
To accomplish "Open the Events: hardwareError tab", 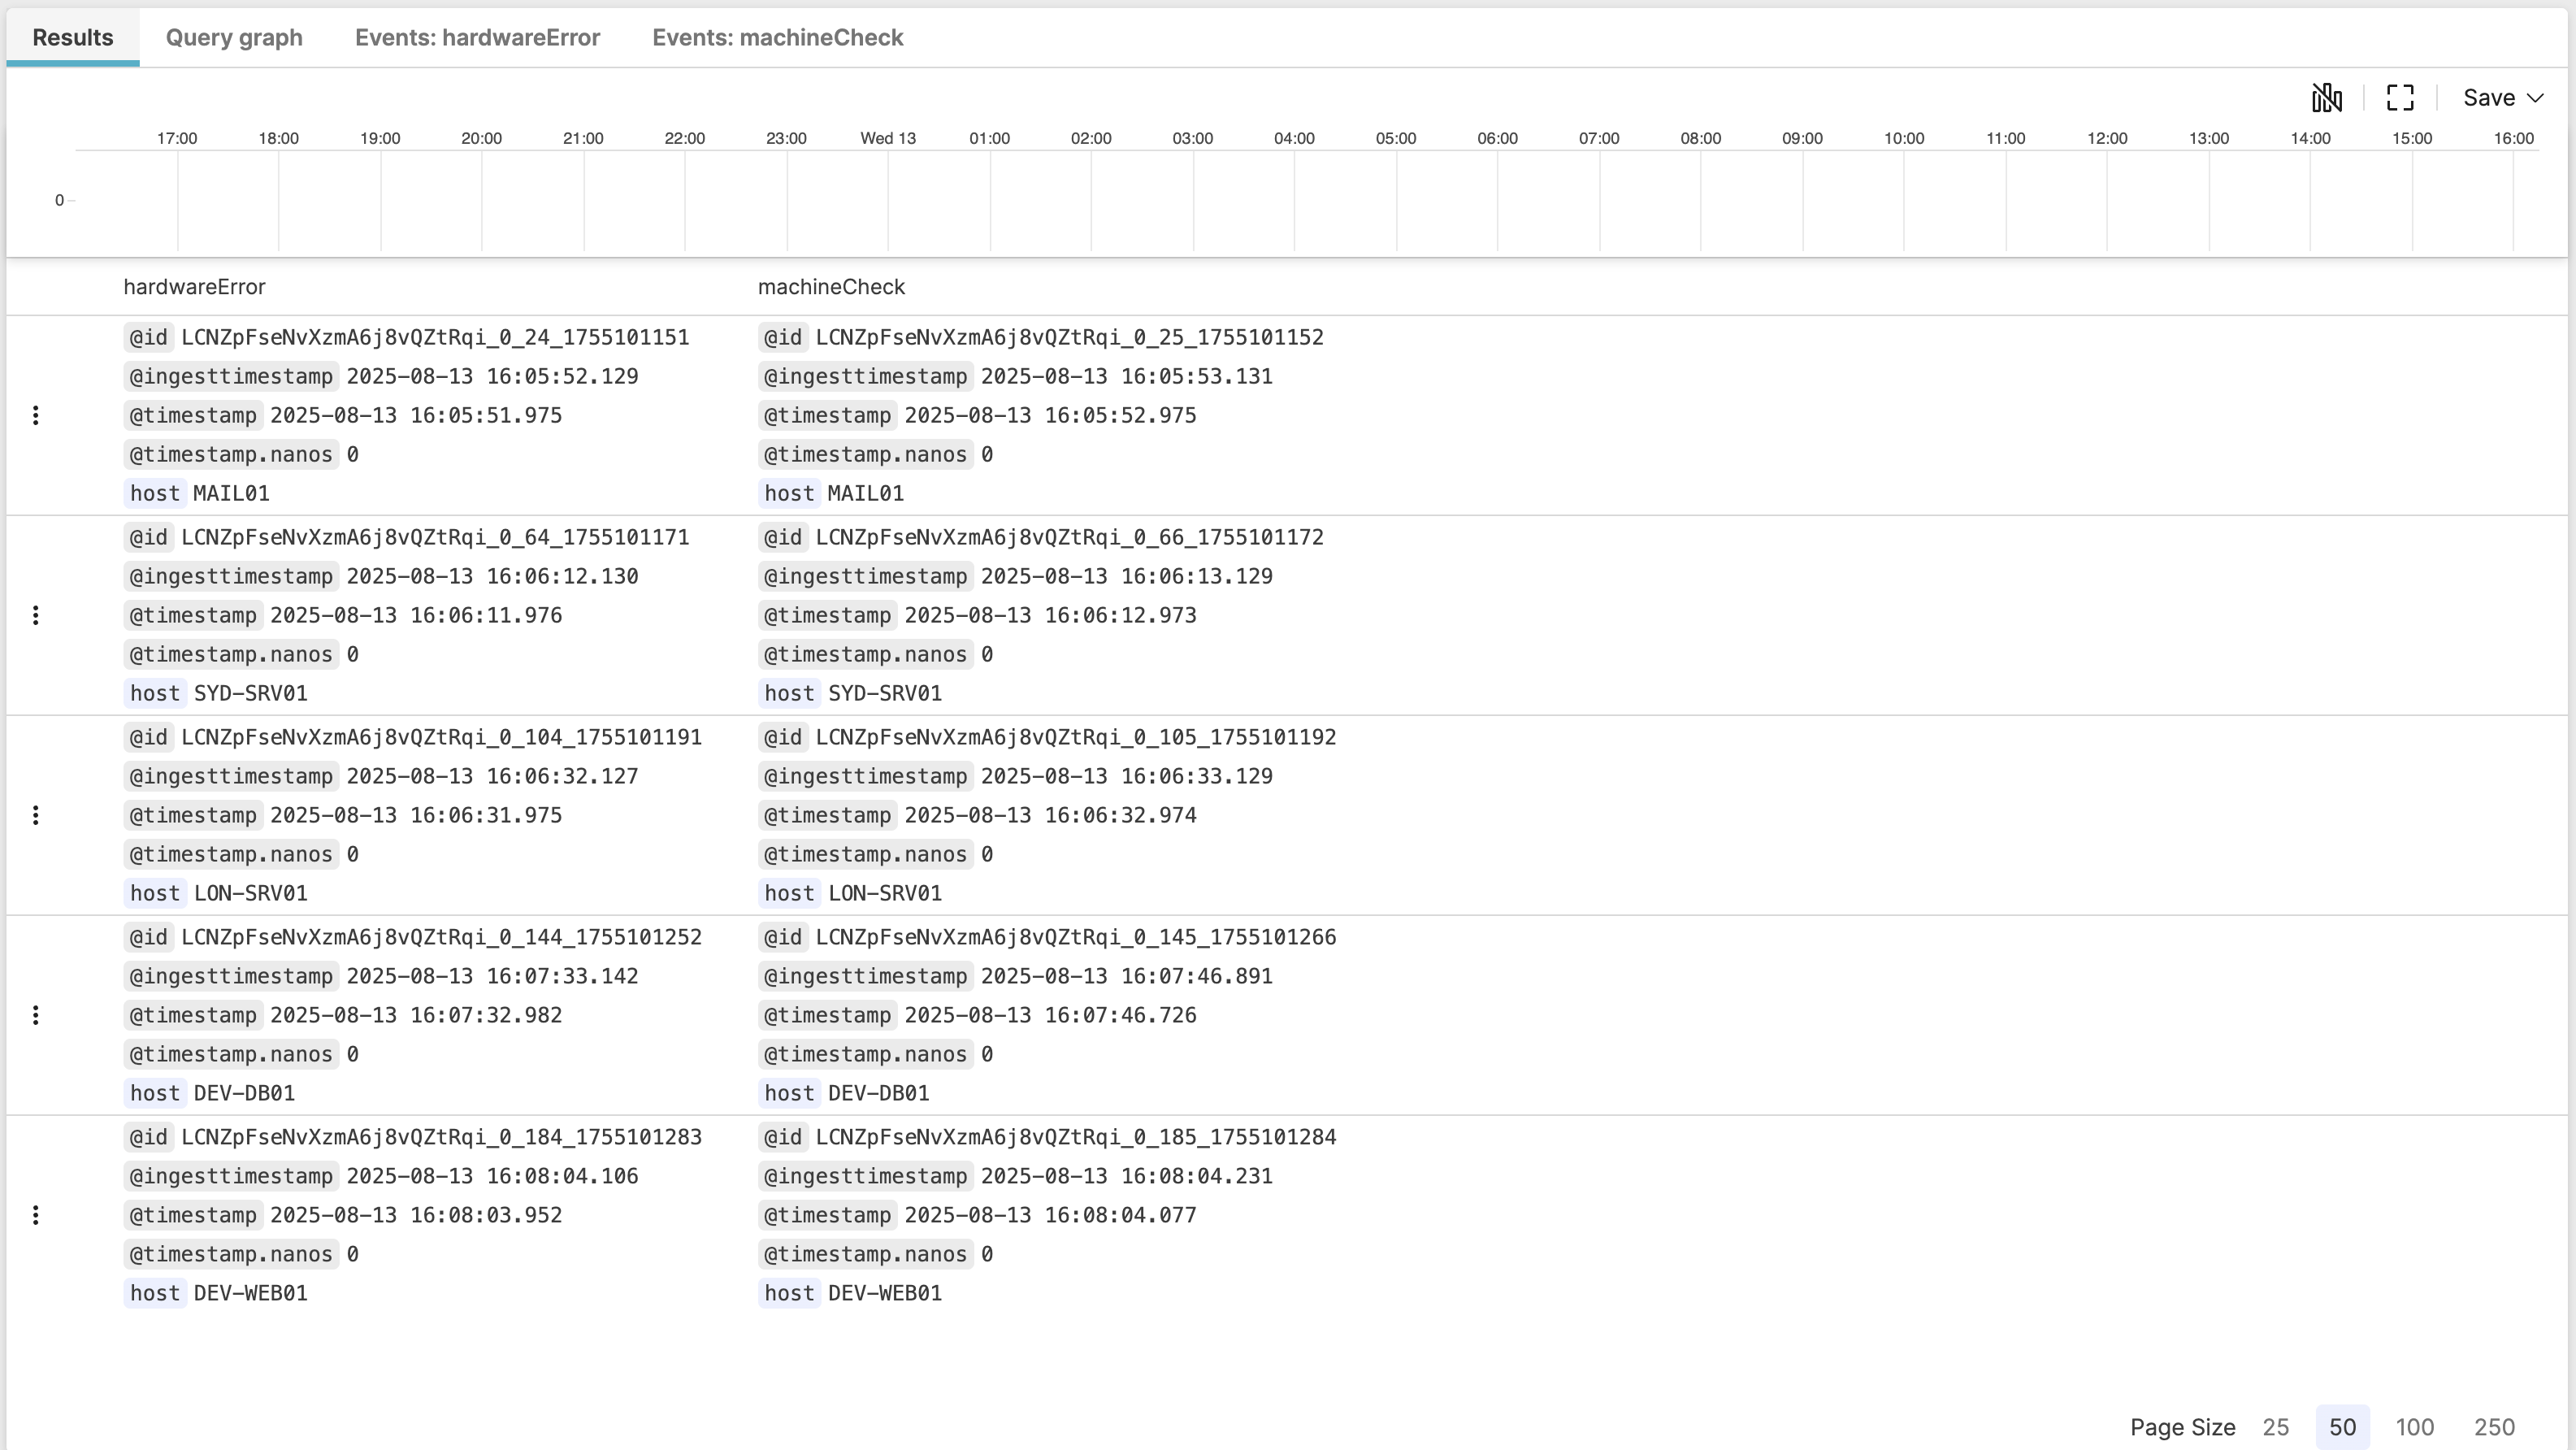I will 477,37.
